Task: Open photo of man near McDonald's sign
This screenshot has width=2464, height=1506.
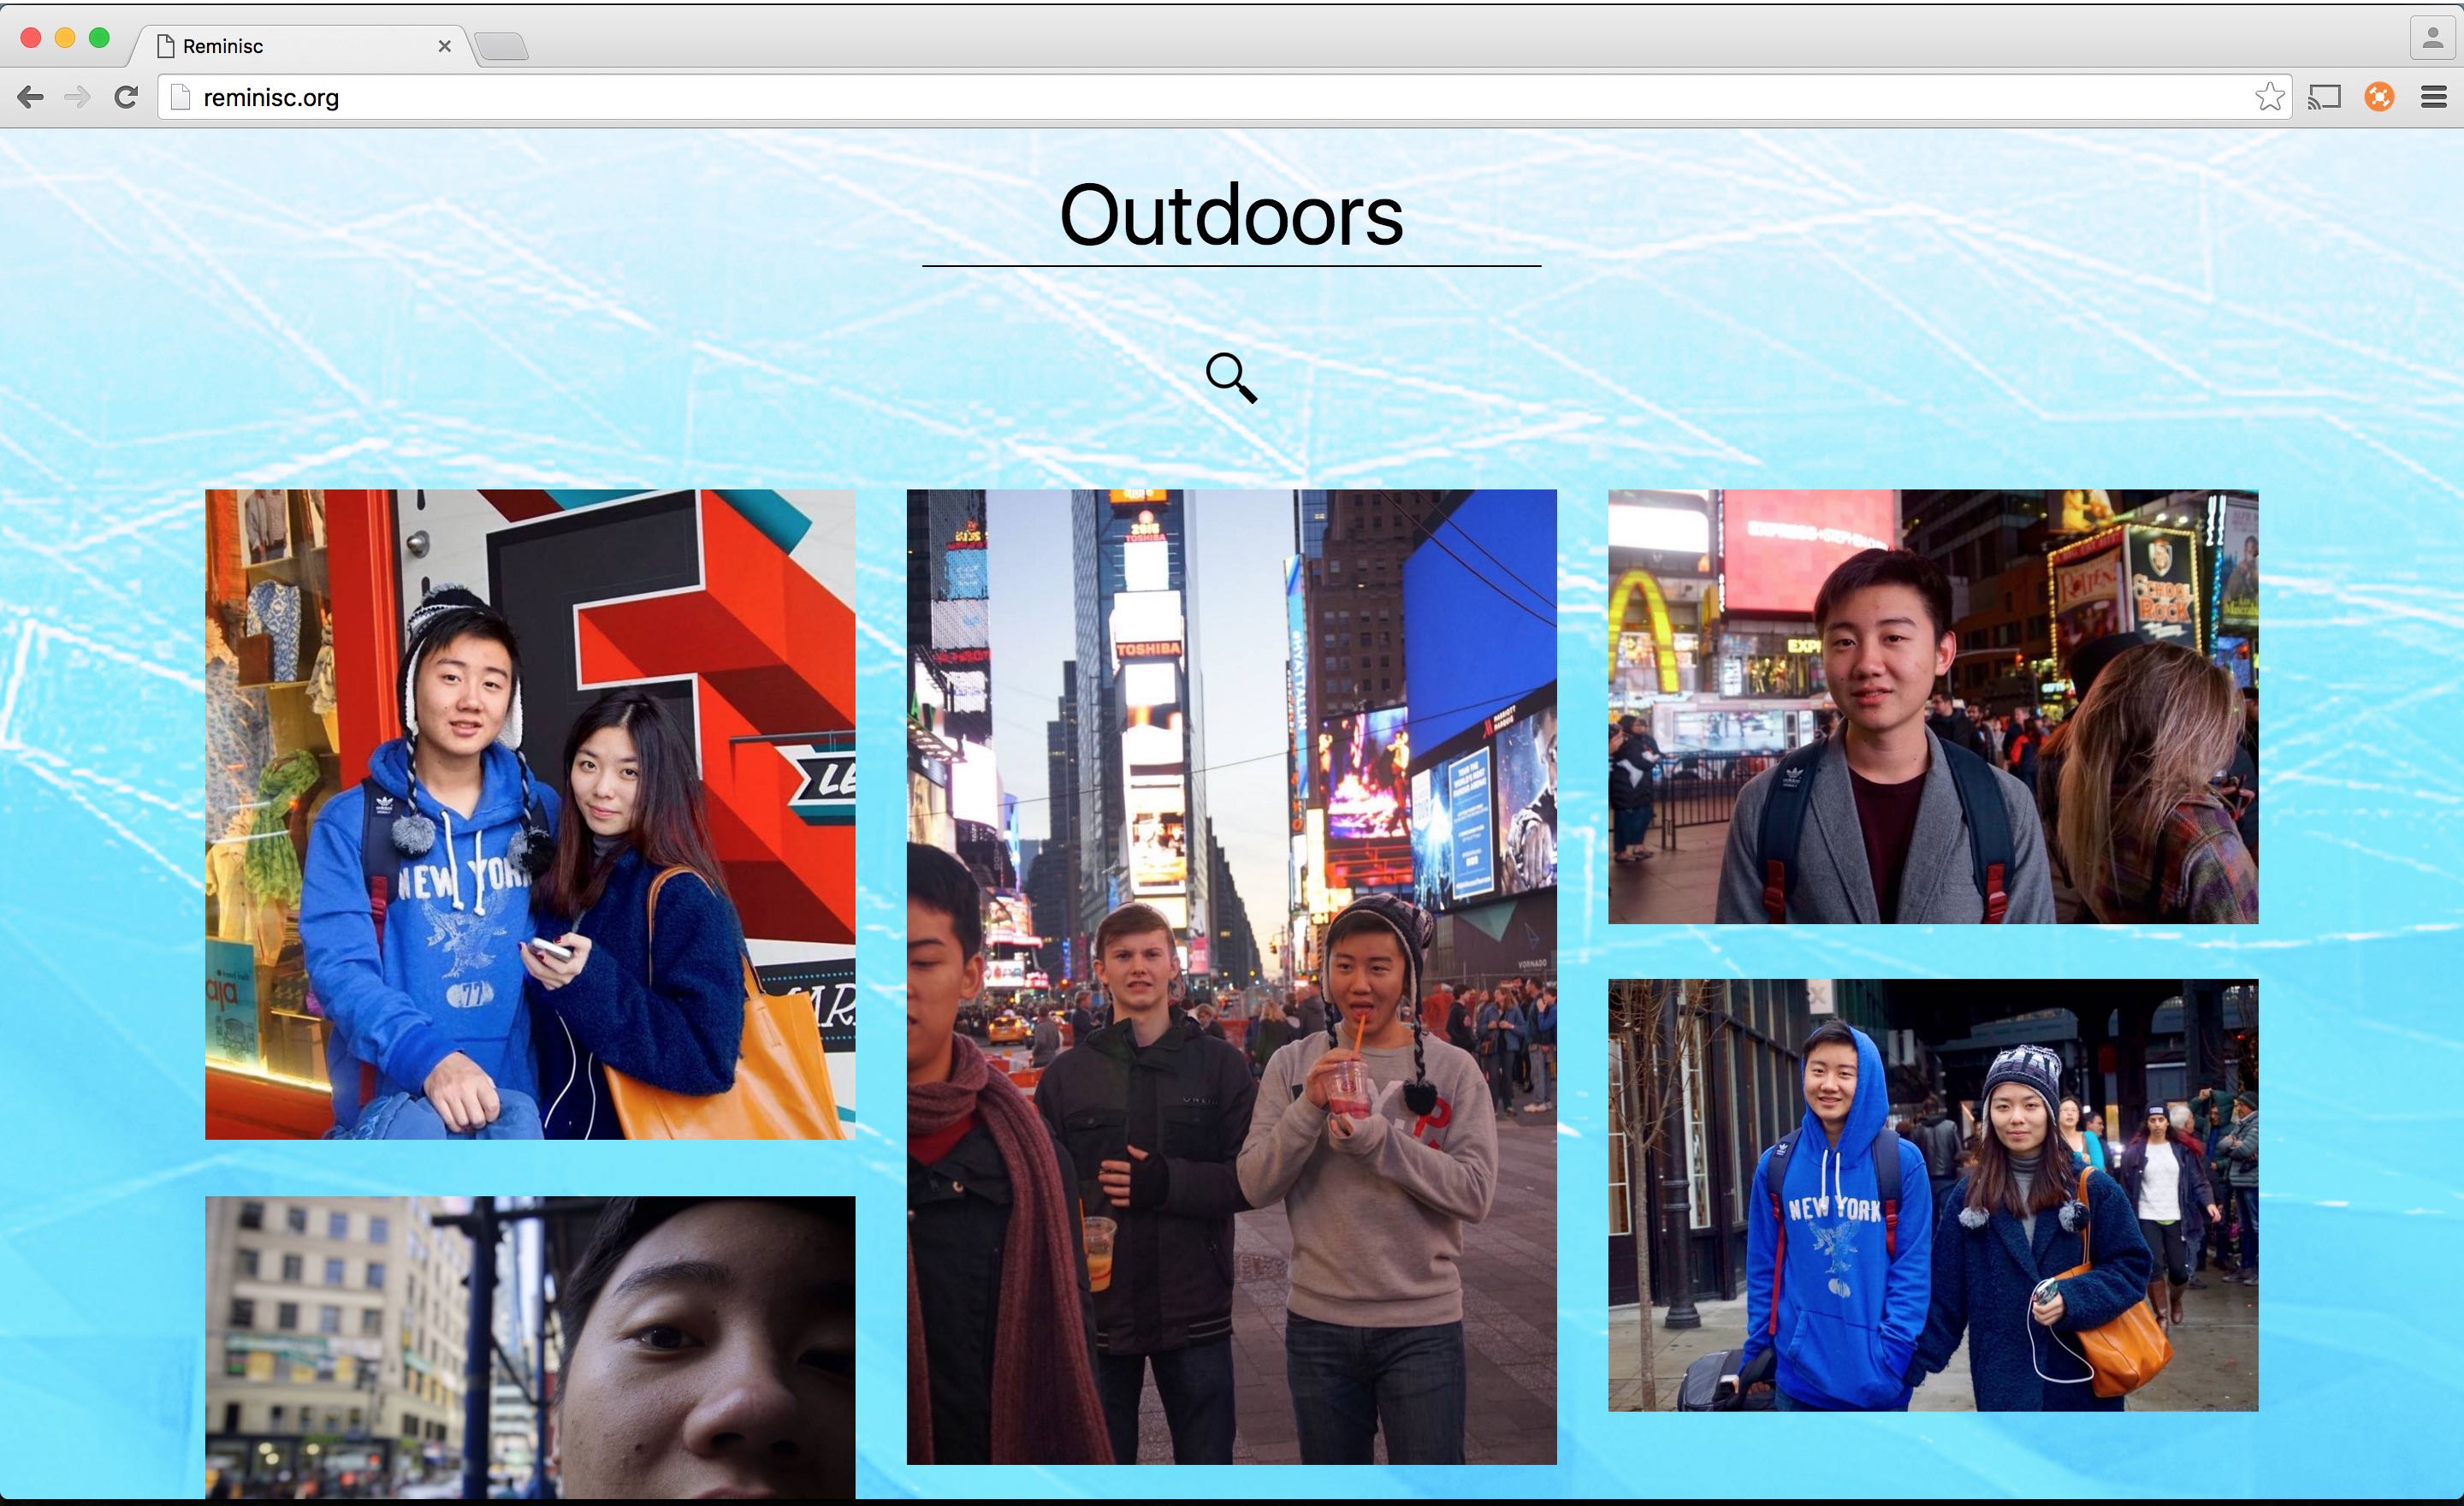Action: 1932,706
